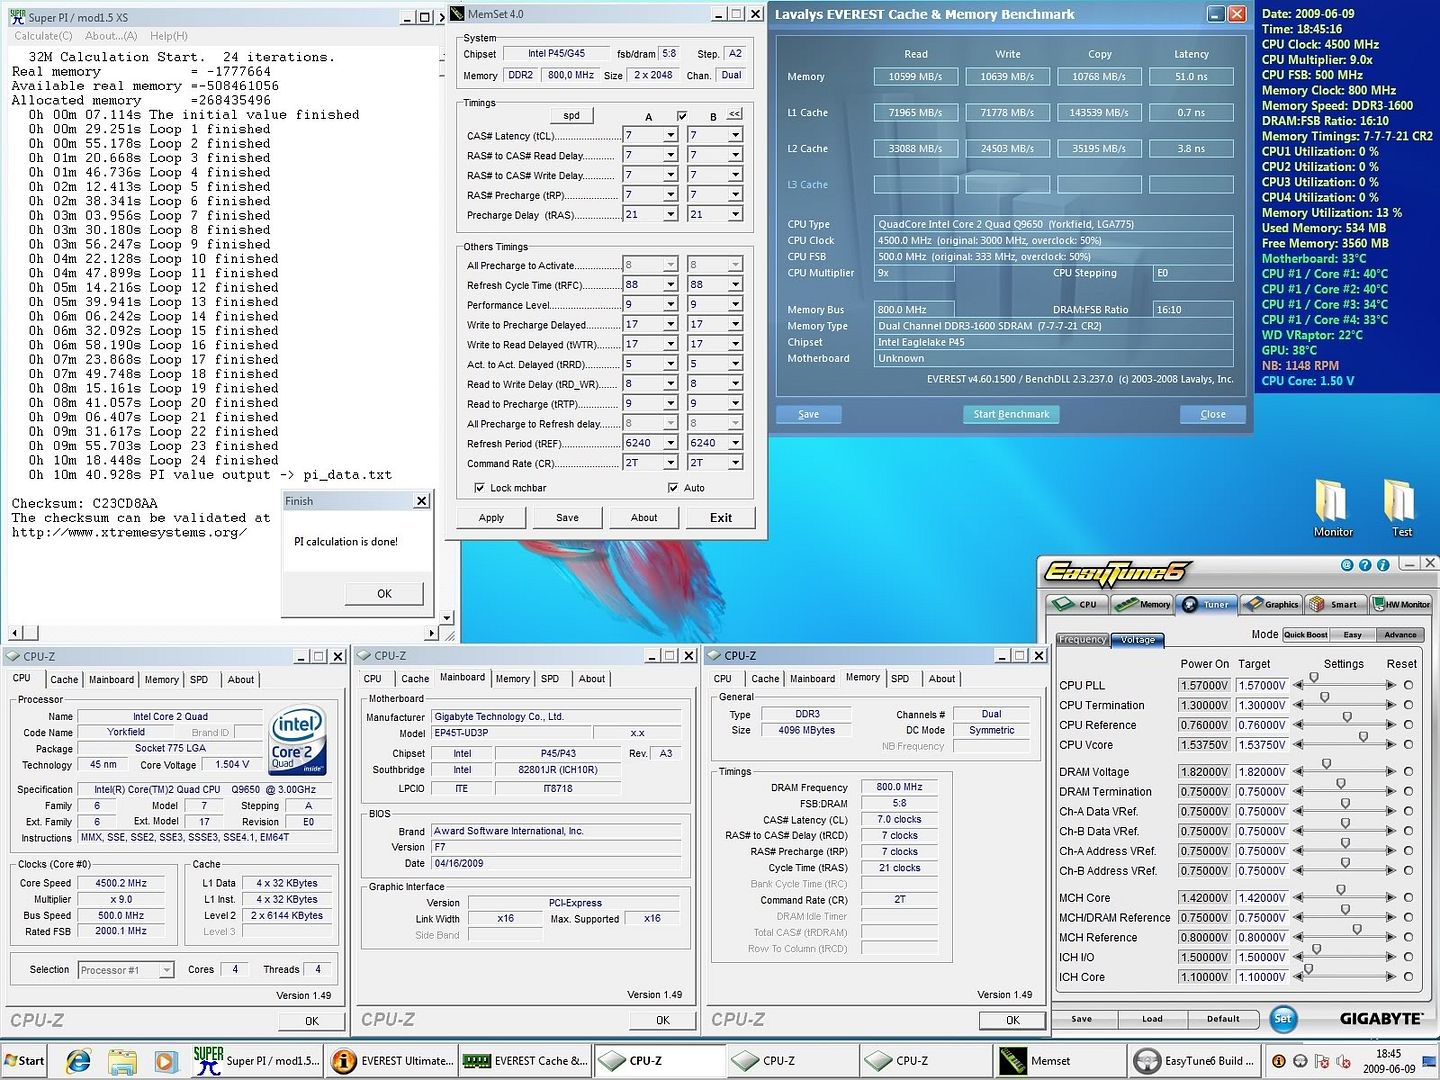The image size is (1440, 1080).
Task: Click the EasyTune6 help question mark icon
Action: [x=1365, y=565]
